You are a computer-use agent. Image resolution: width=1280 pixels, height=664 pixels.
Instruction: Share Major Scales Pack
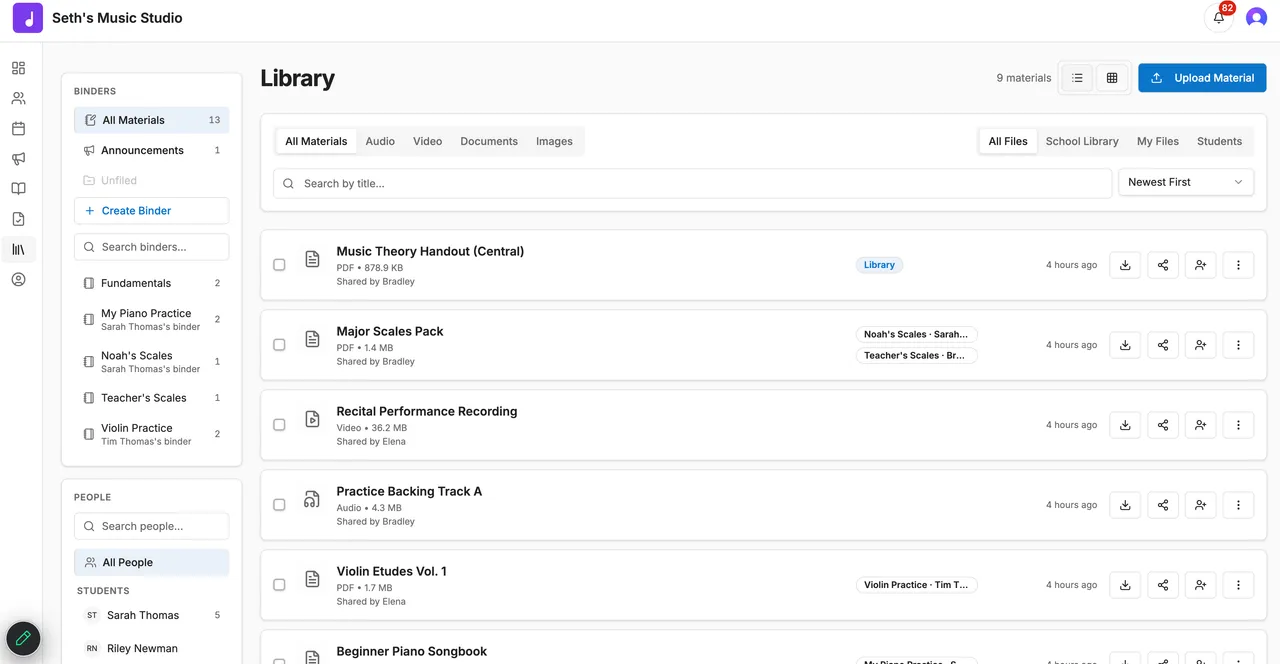(x=1163, y=345)
